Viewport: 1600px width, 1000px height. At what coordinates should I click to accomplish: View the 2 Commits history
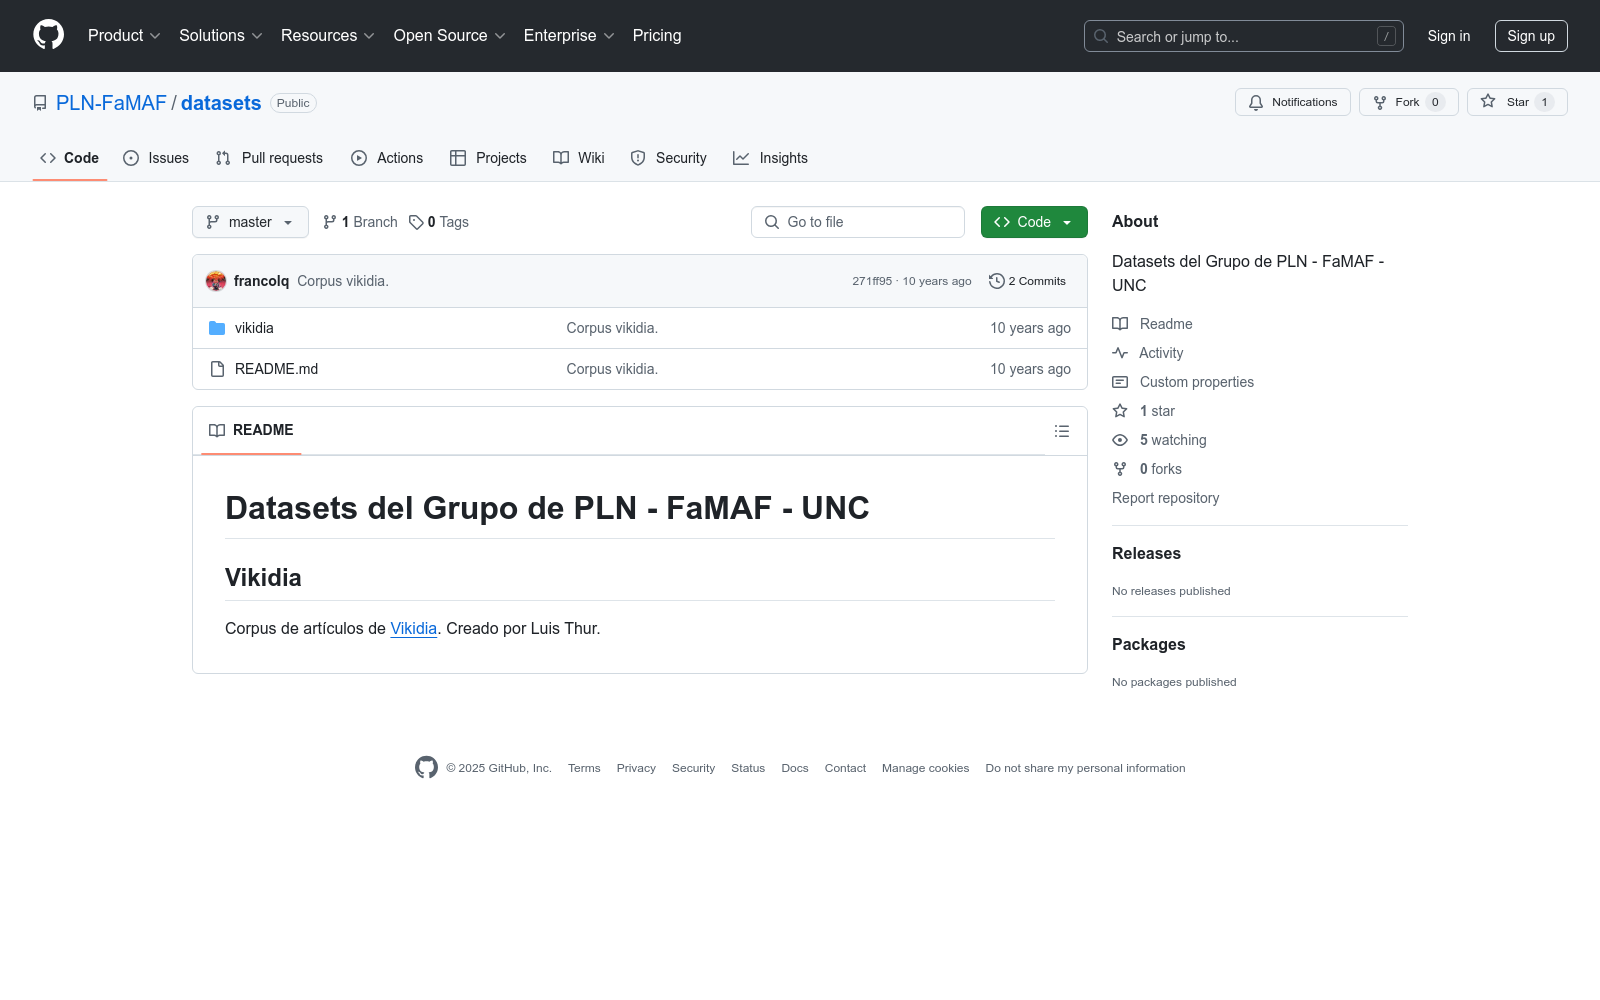[1027, 281]
